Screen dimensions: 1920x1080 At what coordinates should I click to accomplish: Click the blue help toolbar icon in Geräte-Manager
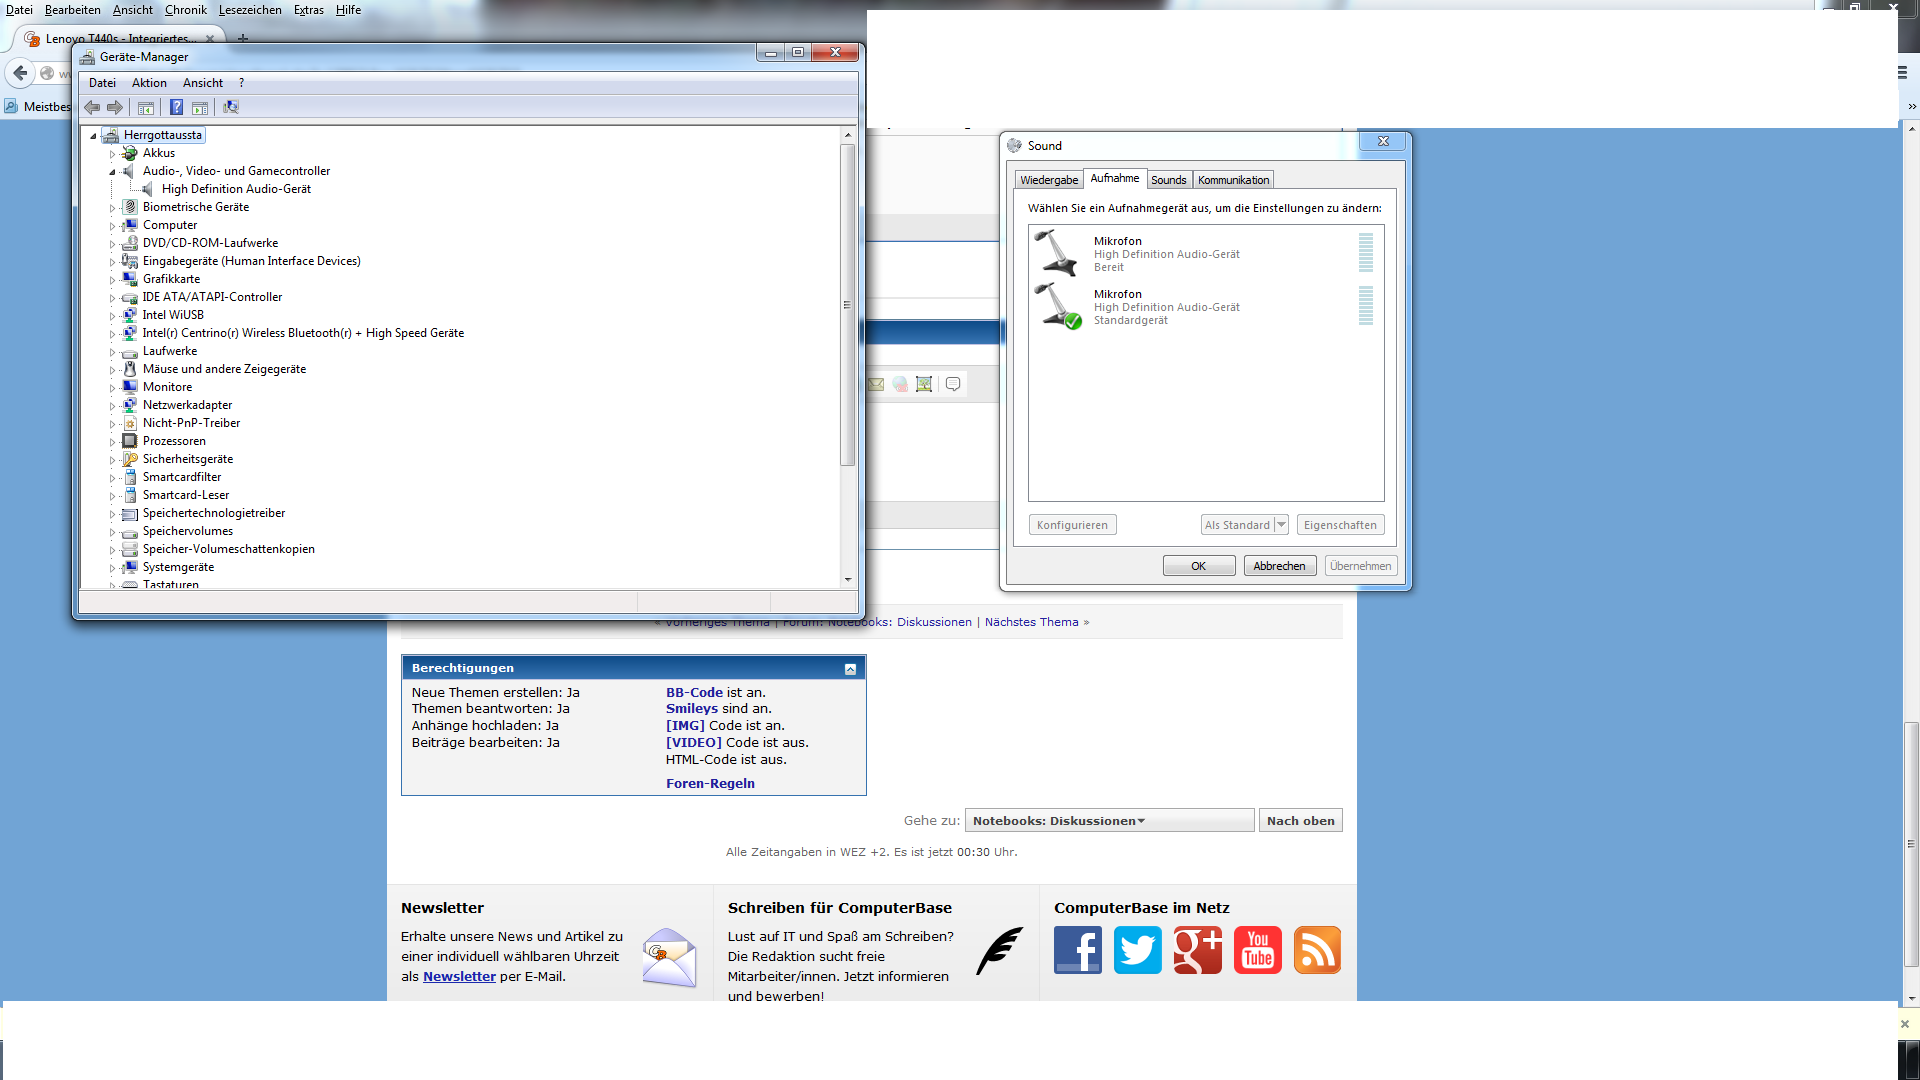[x=176, y=107]
